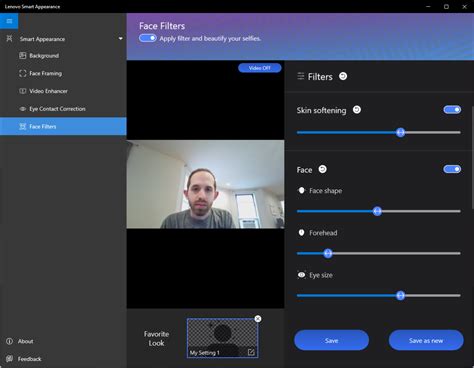The height and width of the screenshot is (368, 474).
Task: Click the Forehead slider handle
Action: 328,253
